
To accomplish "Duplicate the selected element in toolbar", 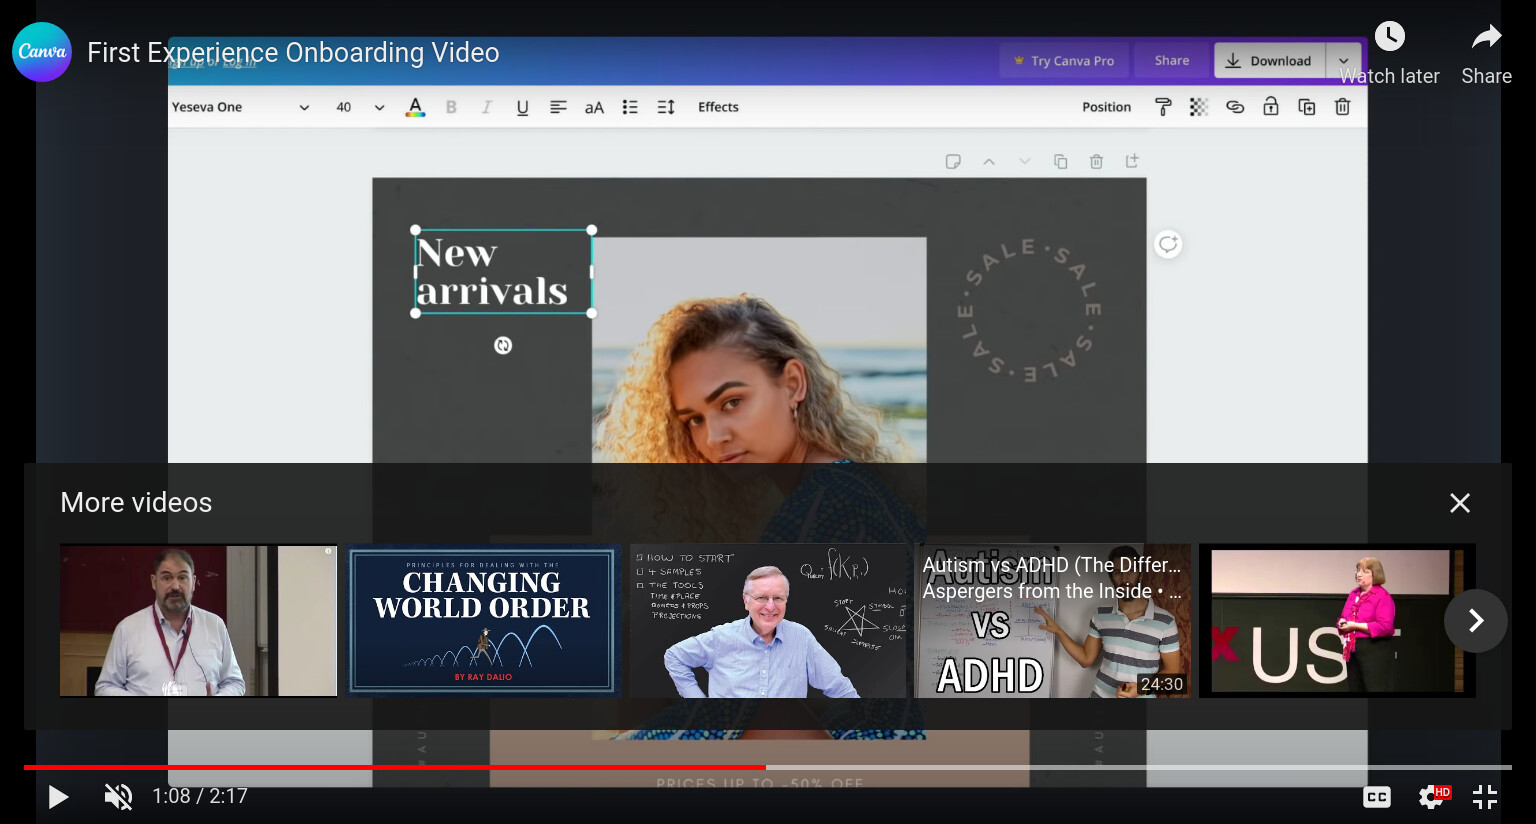I will click(x=1307, y=107).
